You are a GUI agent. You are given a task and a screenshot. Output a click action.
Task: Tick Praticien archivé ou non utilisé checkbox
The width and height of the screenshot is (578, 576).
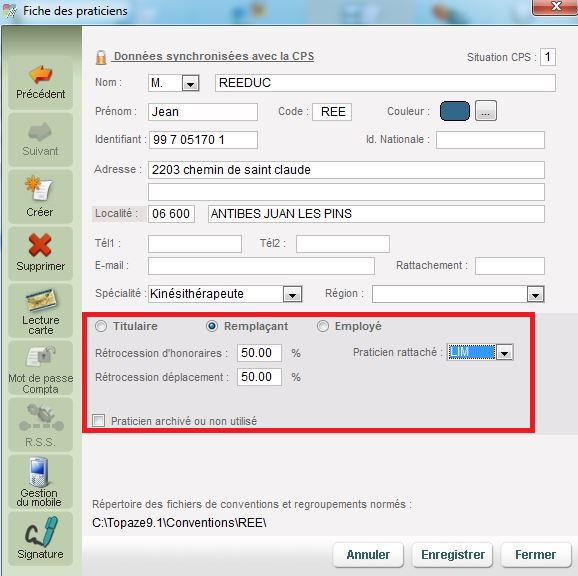click(x=98, y=420)
